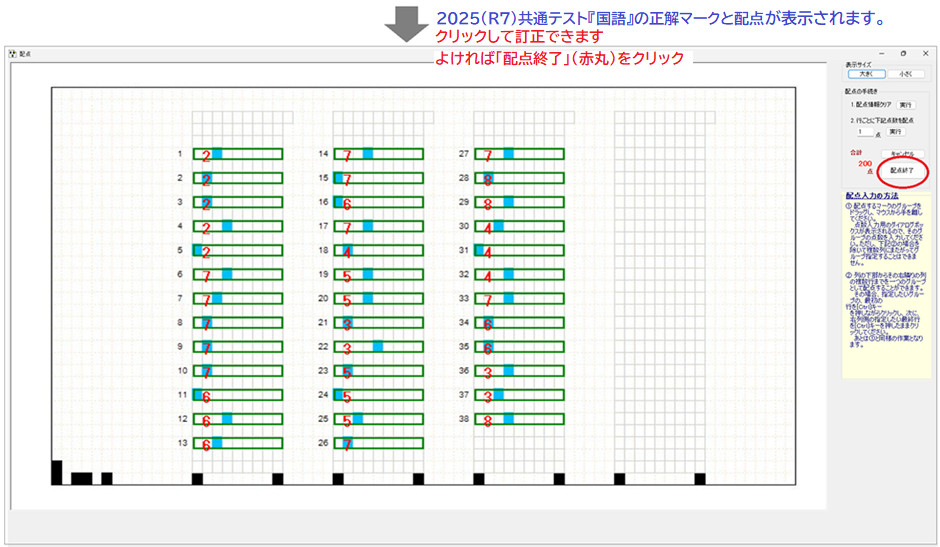The height and width of the screenshot is (547, 940).
Task: Run 実行 next to 配点情報クリア
Action: click(904, 104)
